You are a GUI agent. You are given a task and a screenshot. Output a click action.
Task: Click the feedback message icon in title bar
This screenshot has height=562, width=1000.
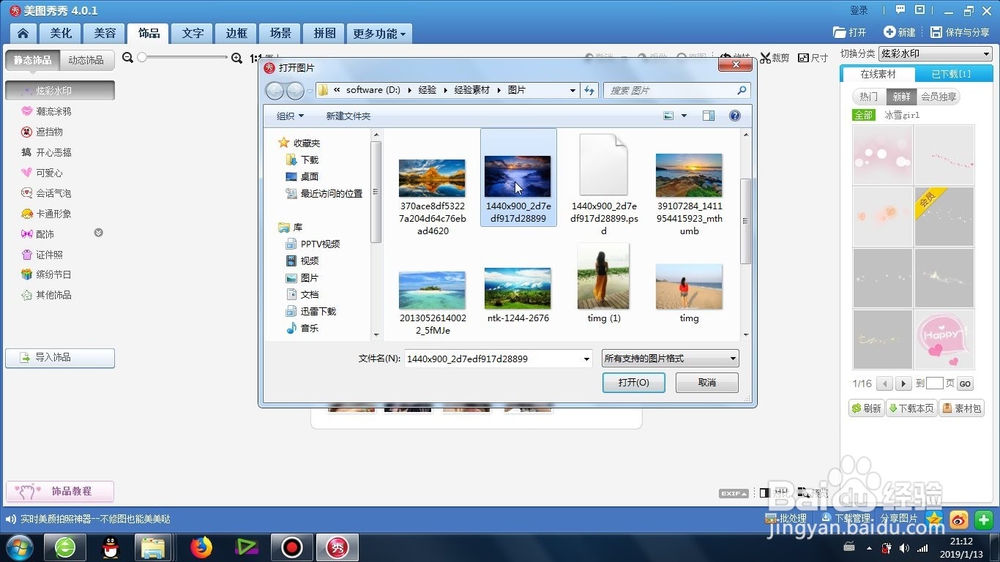[x=900, y=10]
